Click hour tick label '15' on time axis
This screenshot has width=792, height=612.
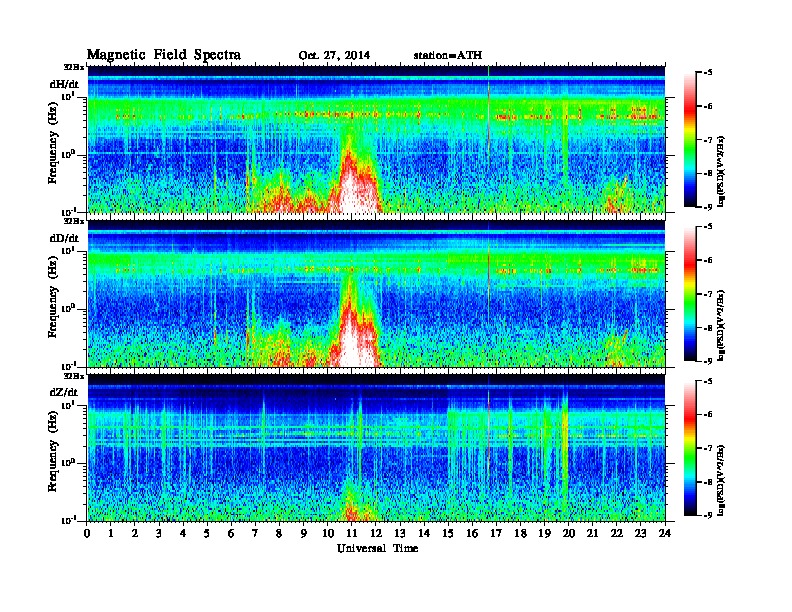(448, 534)
